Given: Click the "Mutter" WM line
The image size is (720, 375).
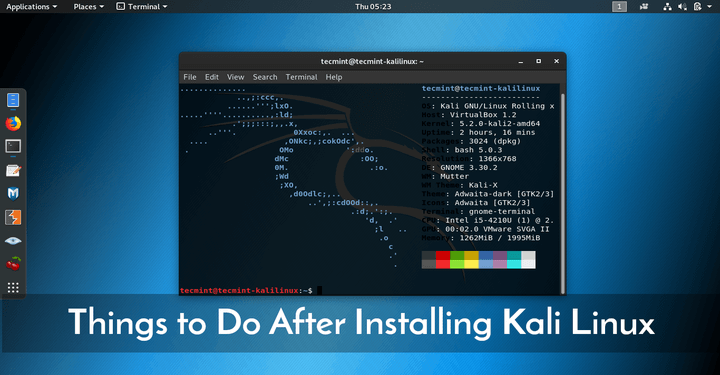Looking at the screenshot, I should pyautogui.click(x=445, y=176).
